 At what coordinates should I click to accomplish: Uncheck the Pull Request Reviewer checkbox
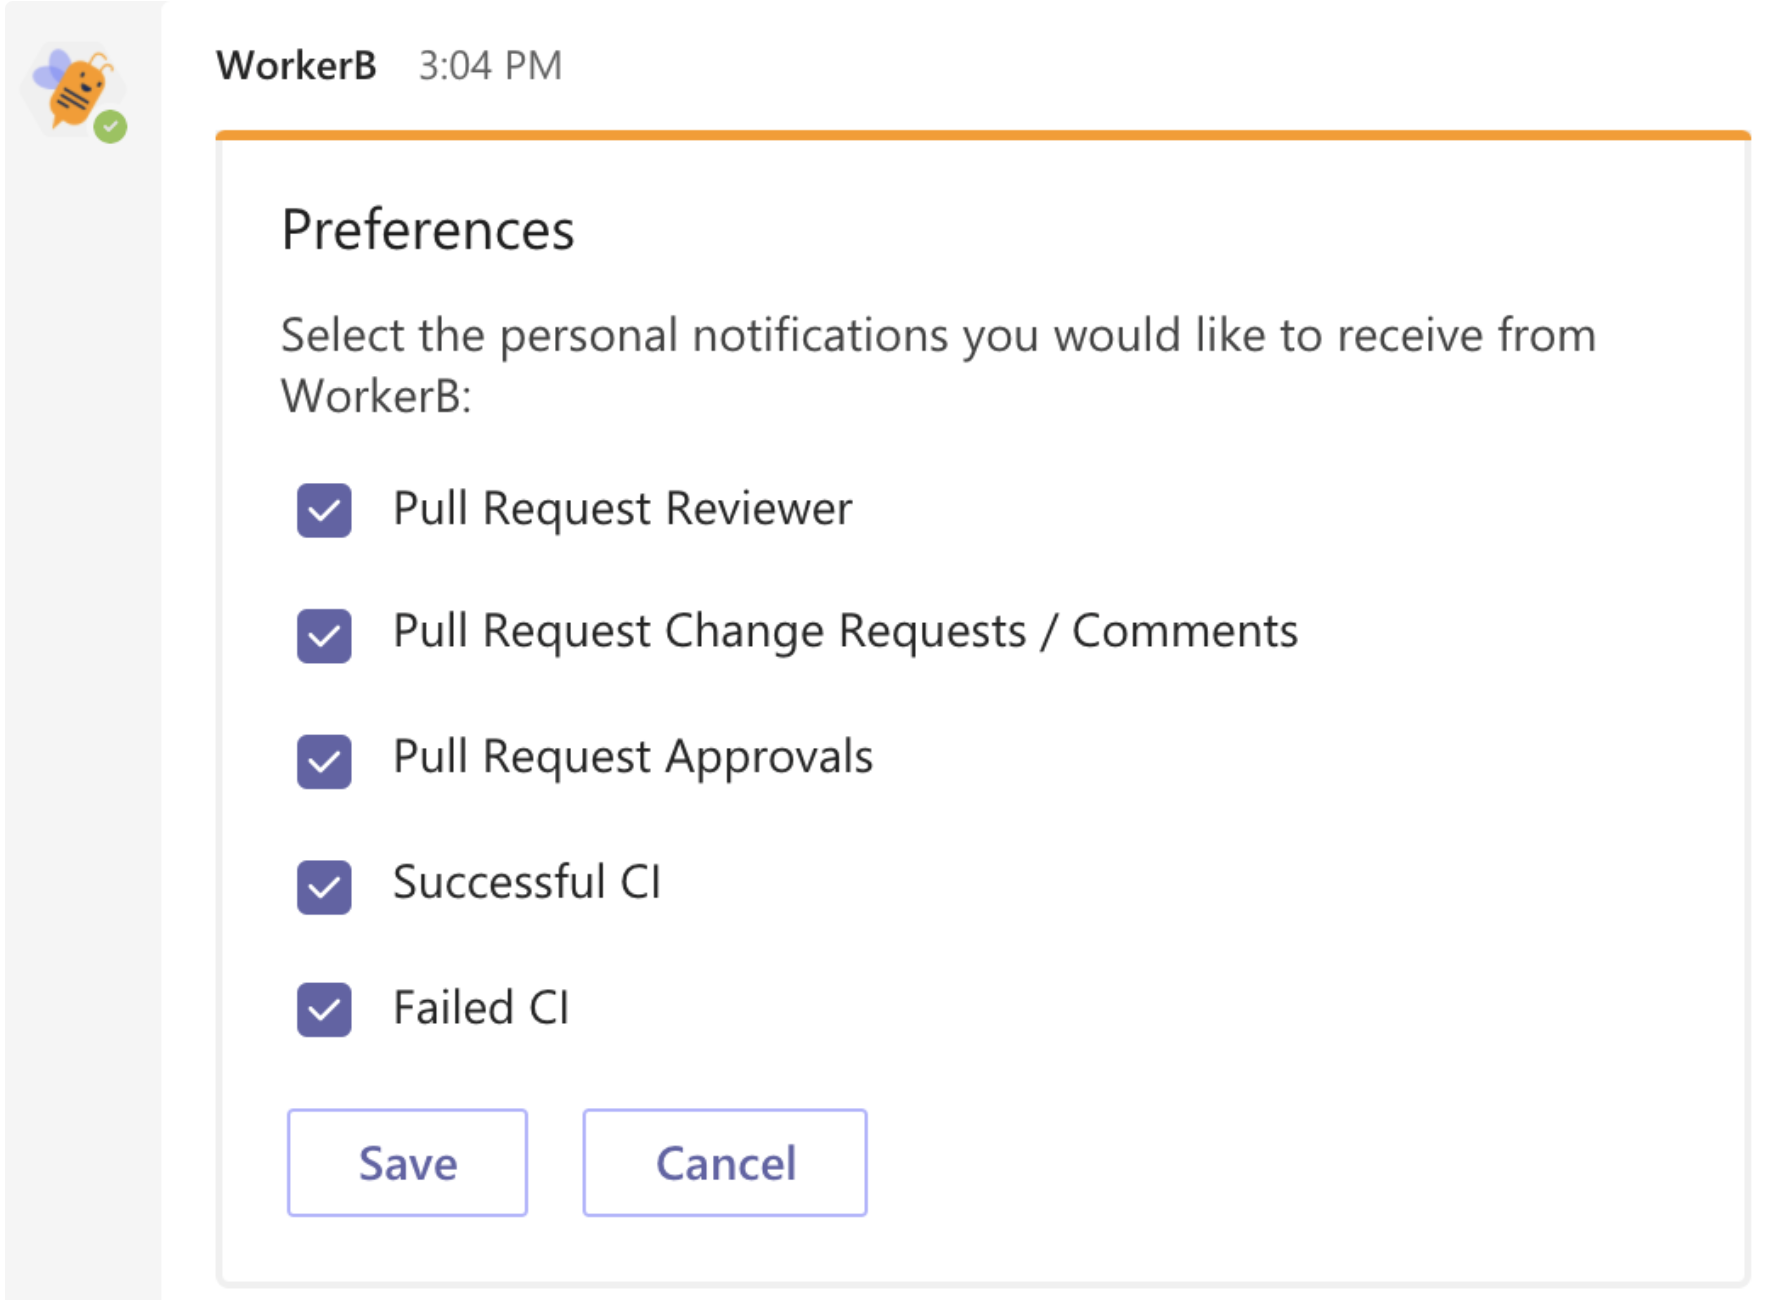324,510
